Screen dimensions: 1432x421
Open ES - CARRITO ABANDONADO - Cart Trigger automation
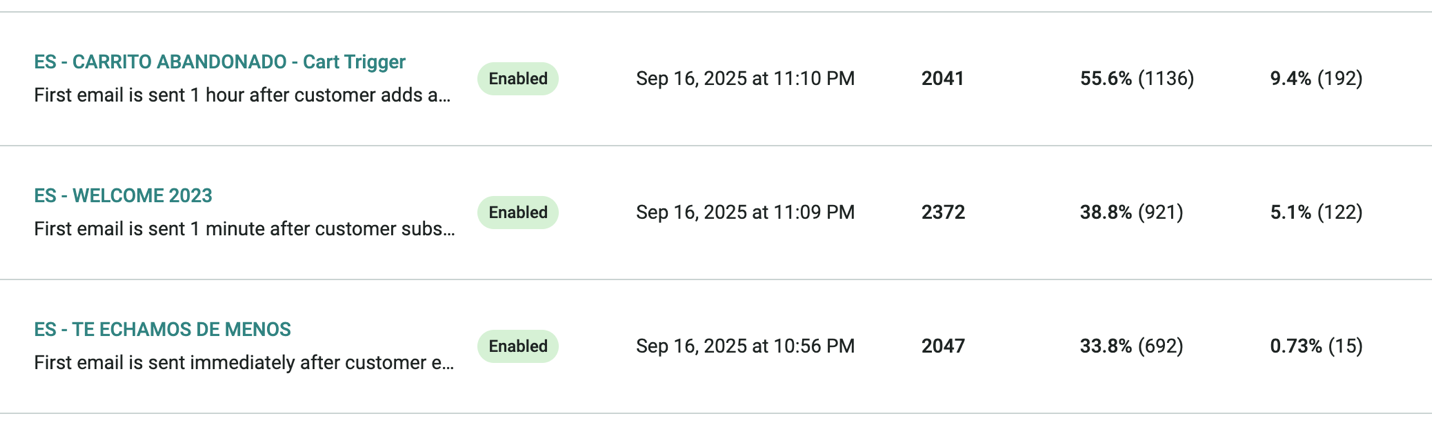pyautogui.click(x=220, y=62)
